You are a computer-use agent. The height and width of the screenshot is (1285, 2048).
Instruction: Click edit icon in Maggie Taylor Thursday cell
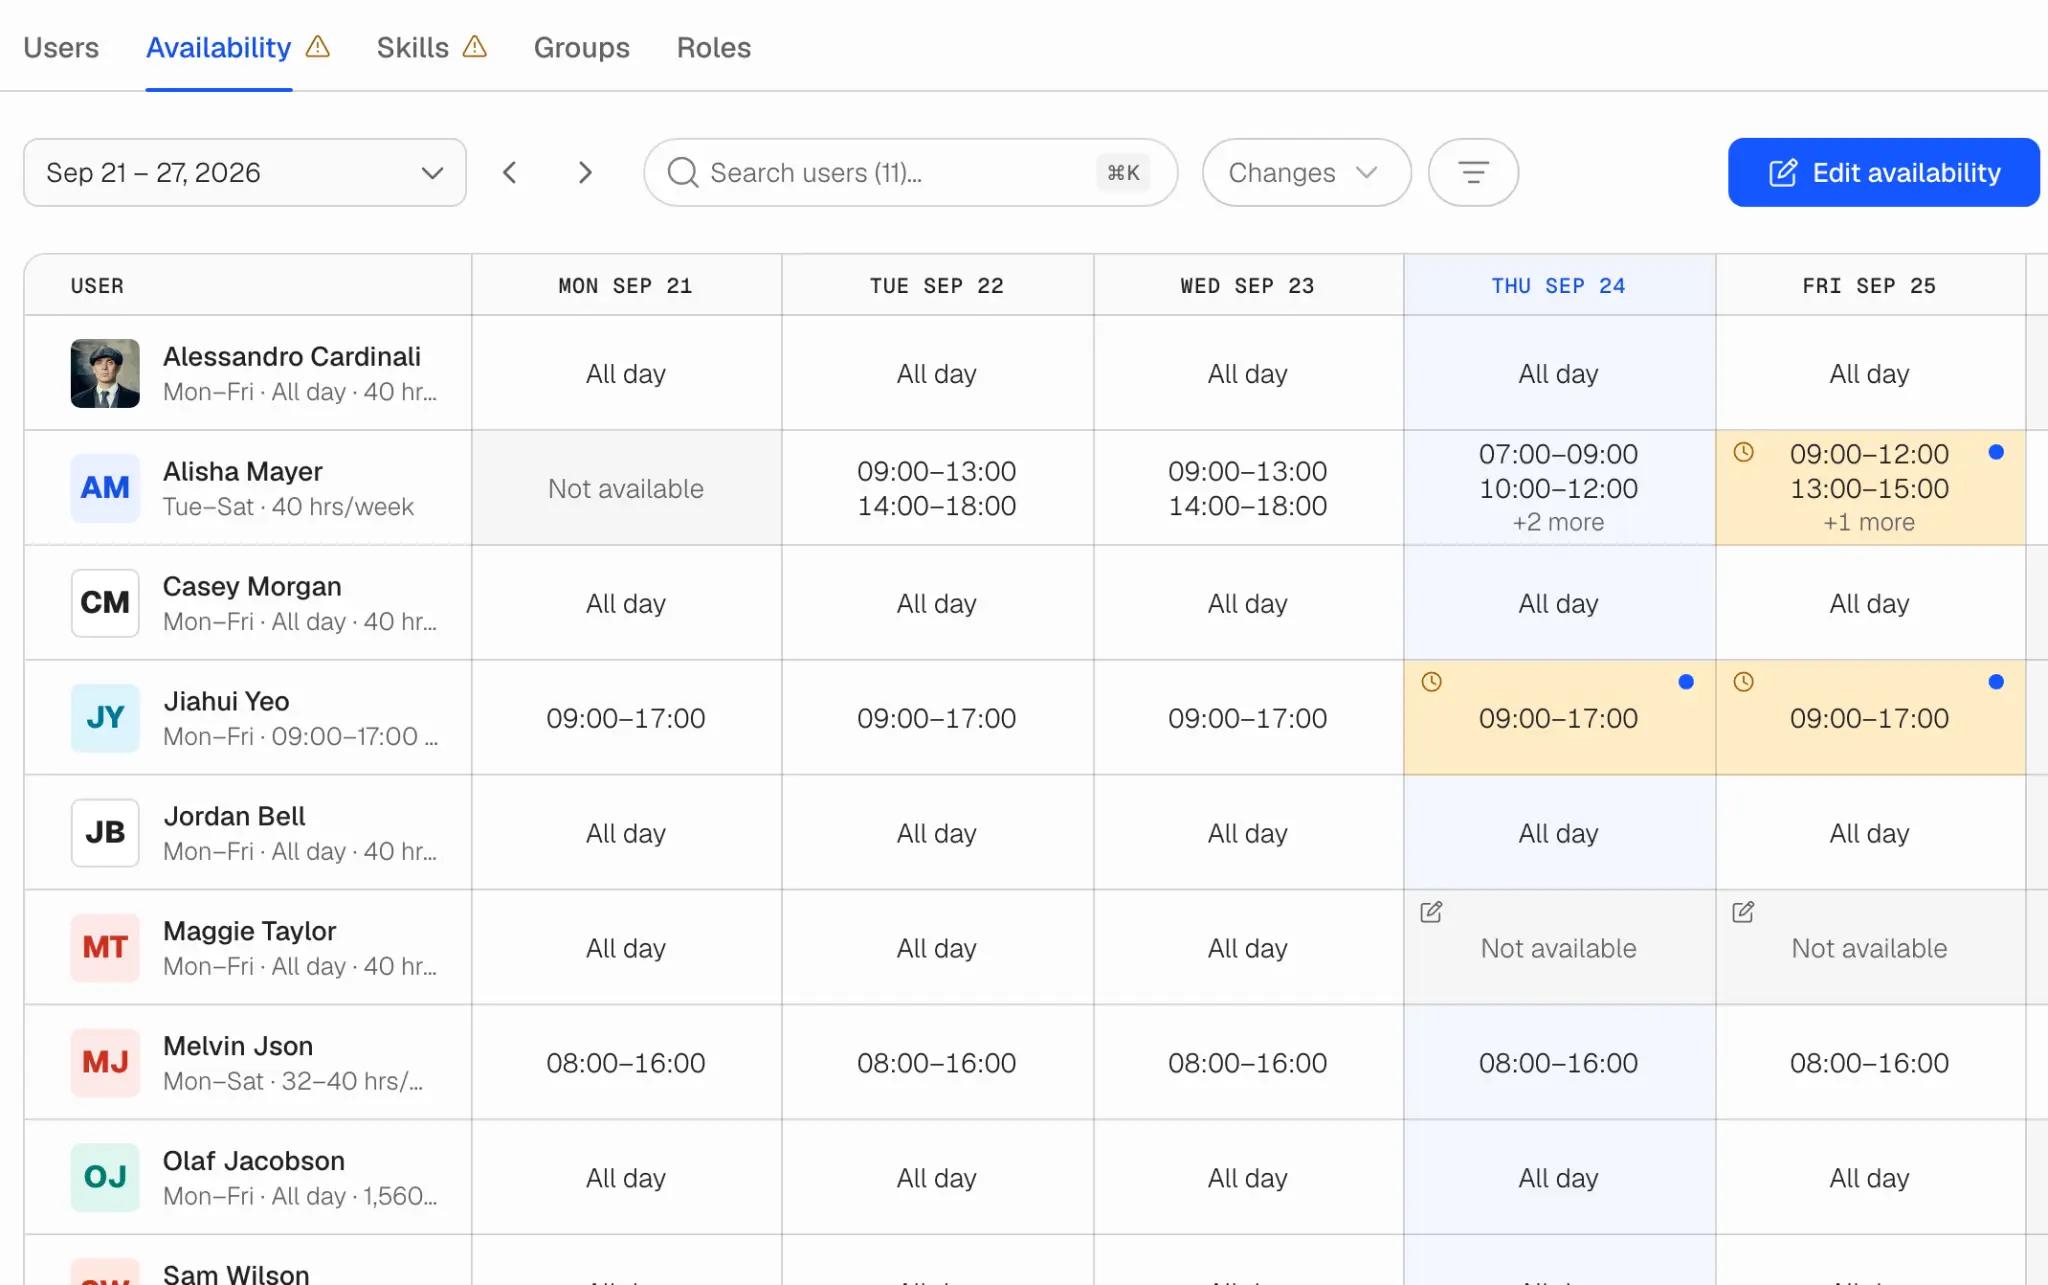point(1432,912)
